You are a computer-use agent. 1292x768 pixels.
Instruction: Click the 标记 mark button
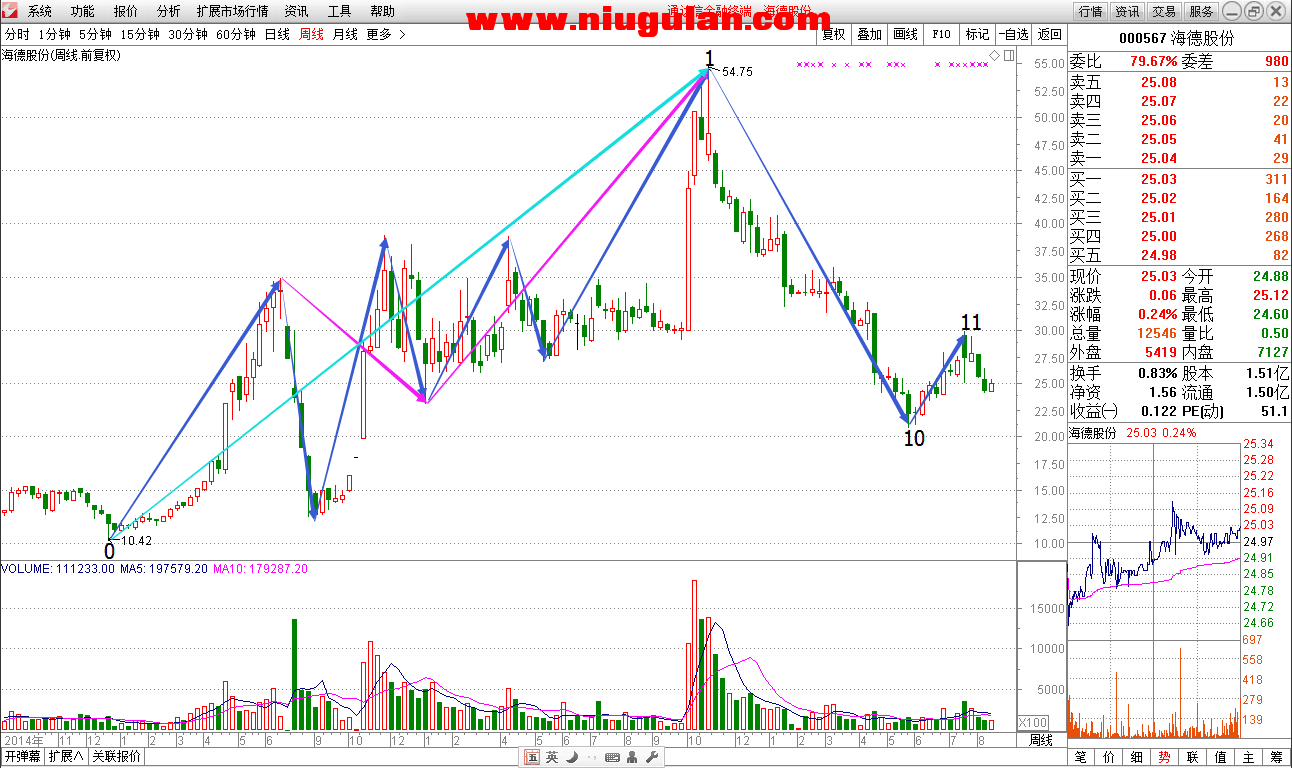pos(977,34)
